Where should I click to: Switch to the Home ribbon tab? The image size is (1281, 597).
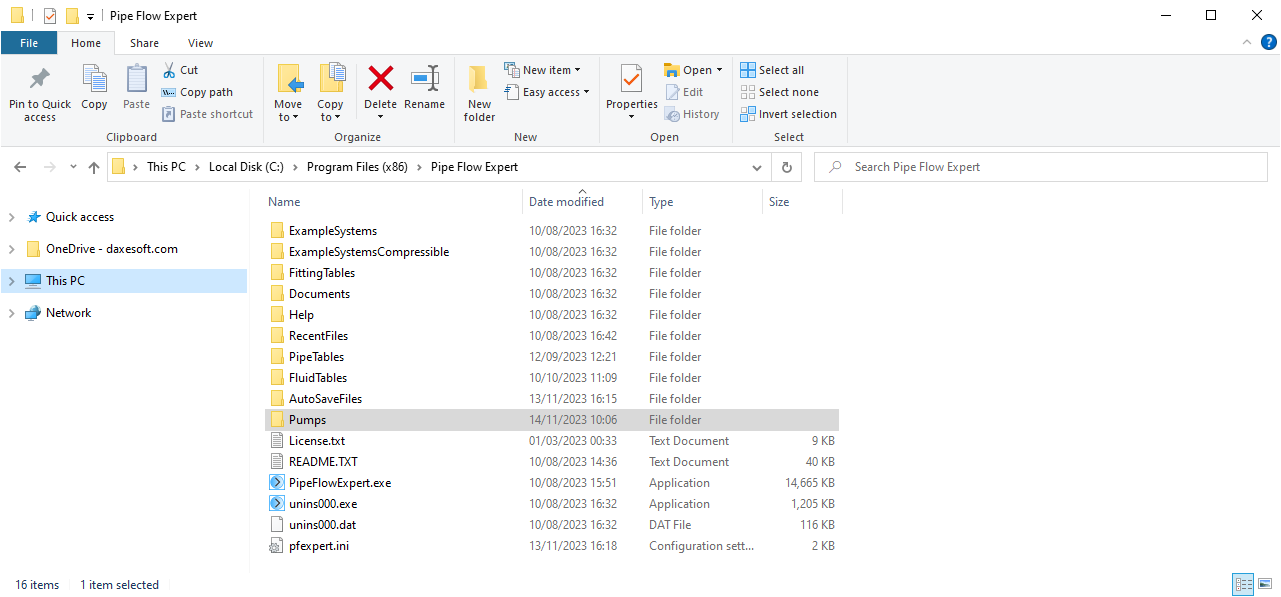pos(86,43)
